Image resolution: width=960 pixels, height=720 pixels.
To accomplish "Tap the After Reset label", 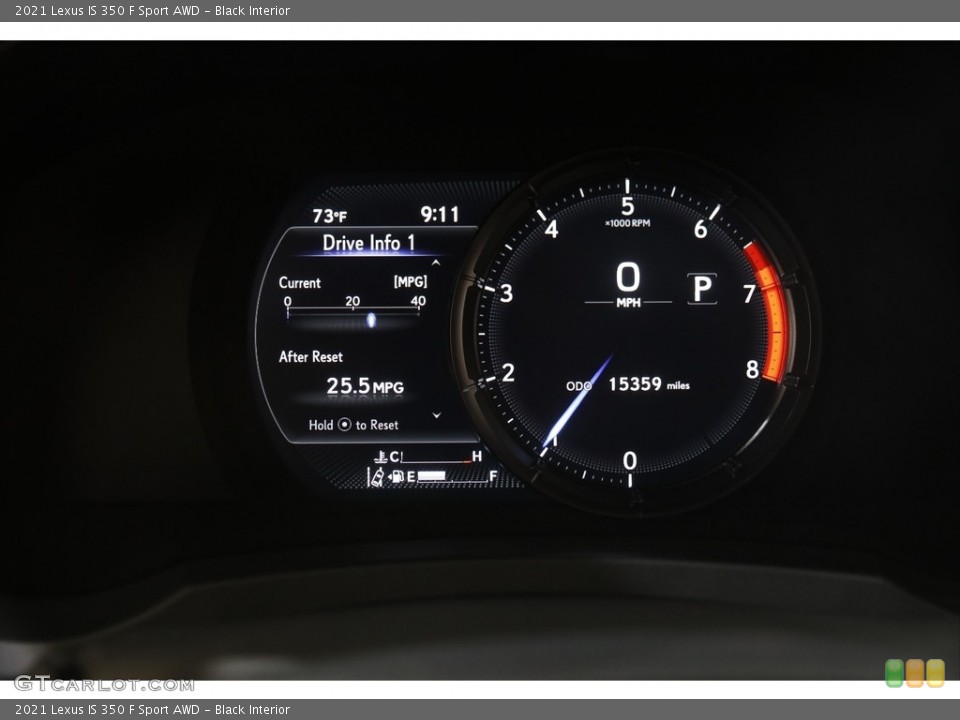I will (310, 356).
